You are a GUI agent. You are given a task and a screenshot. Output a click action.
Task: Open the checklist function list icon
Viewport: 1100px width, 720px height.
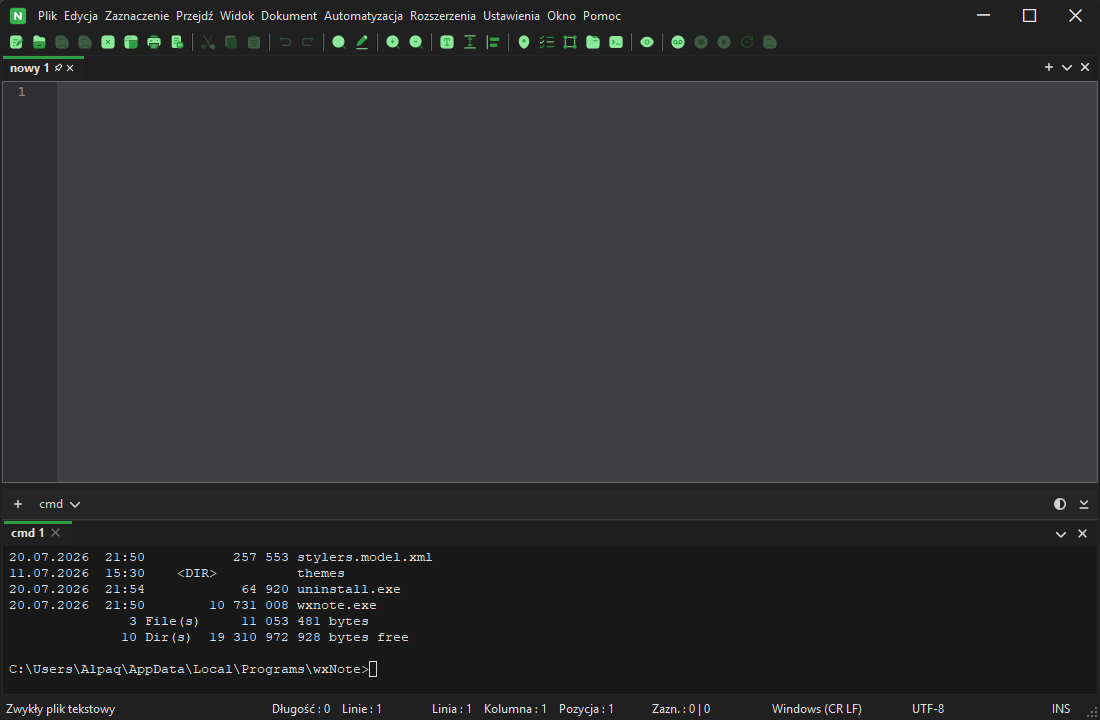[x=547, y=42]
